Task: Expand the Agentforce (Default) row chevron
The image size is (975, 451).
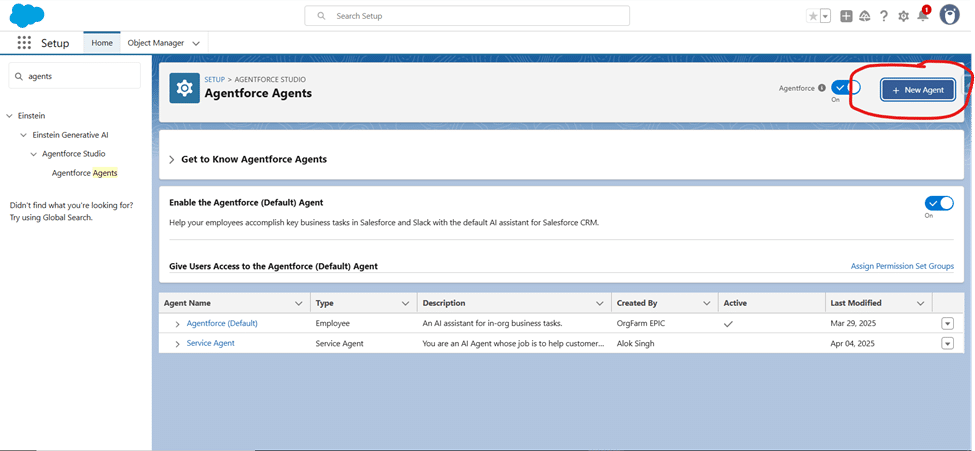Action: [177, 324]
